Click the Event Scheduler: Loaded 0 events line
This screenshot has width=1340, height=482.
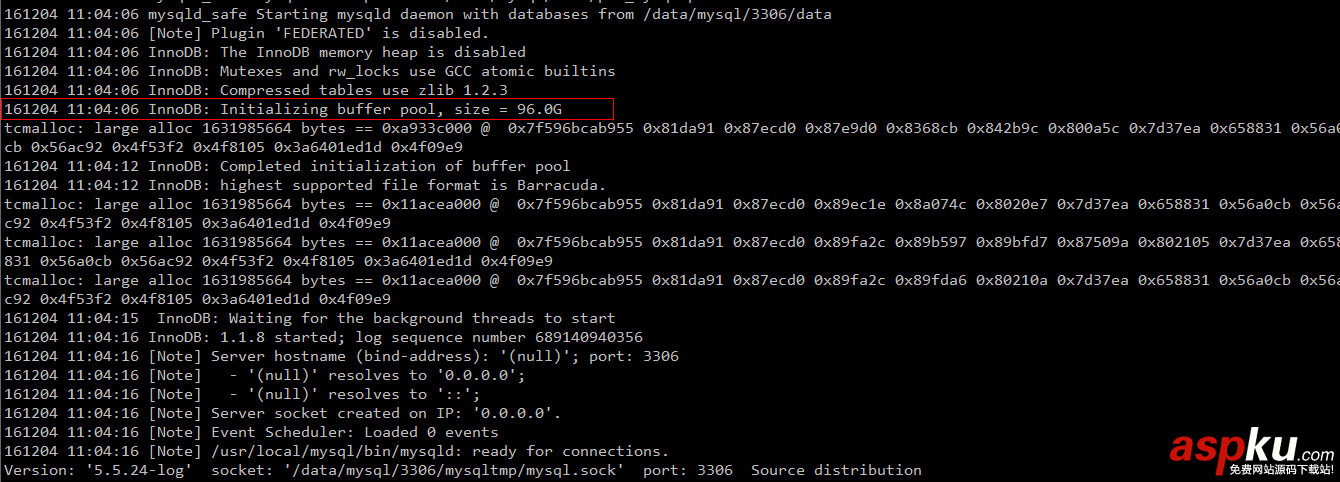pyautogui.click(x=354, y=432)
